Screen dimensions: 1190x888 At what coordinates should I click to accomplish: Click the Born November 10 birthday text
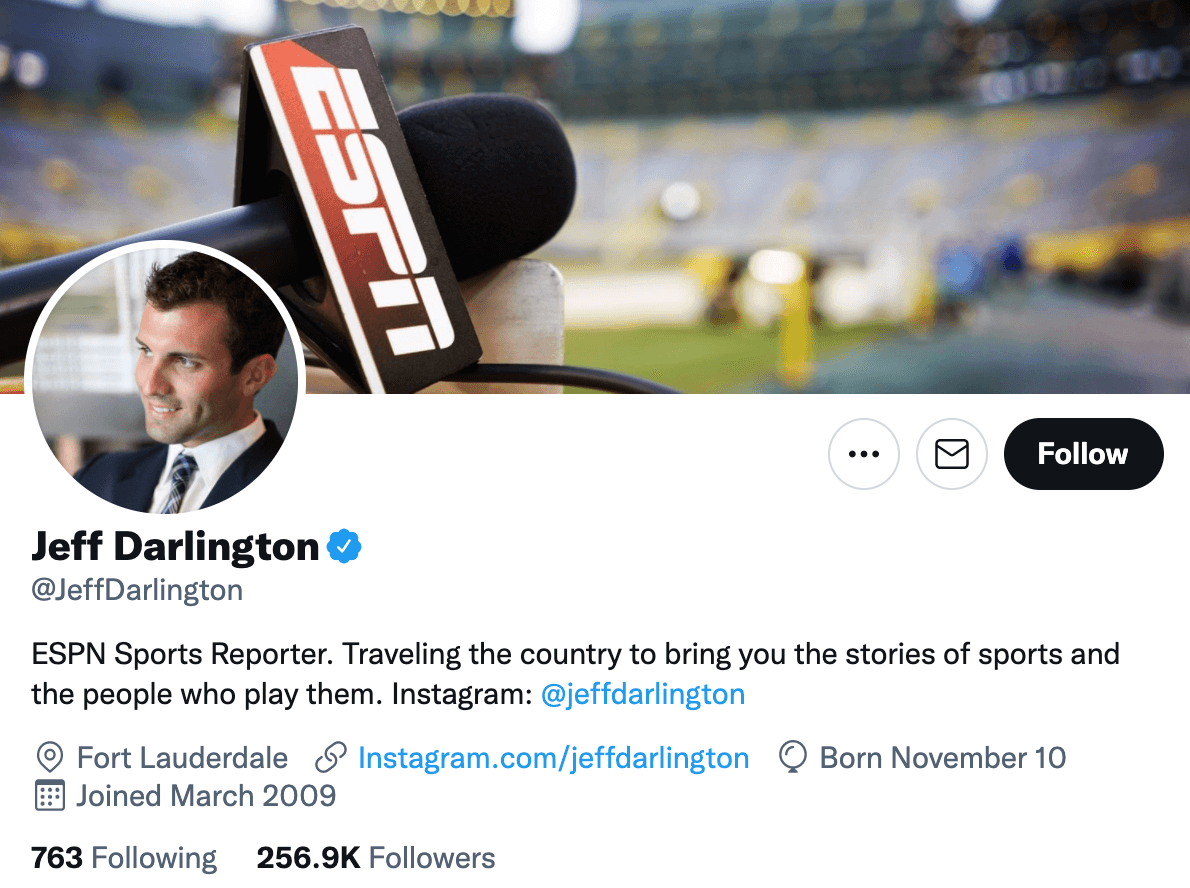click(x=941, y=757)
